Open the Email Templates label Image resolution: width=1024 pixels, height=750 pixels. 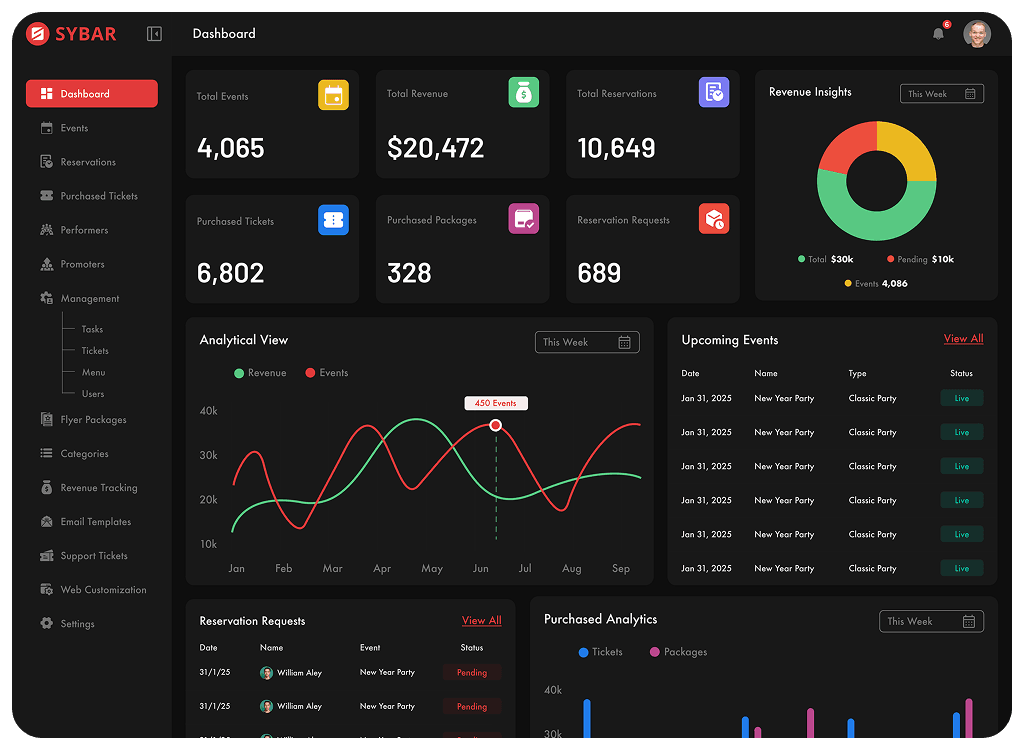pyautogui.click(x=96, y=522)
